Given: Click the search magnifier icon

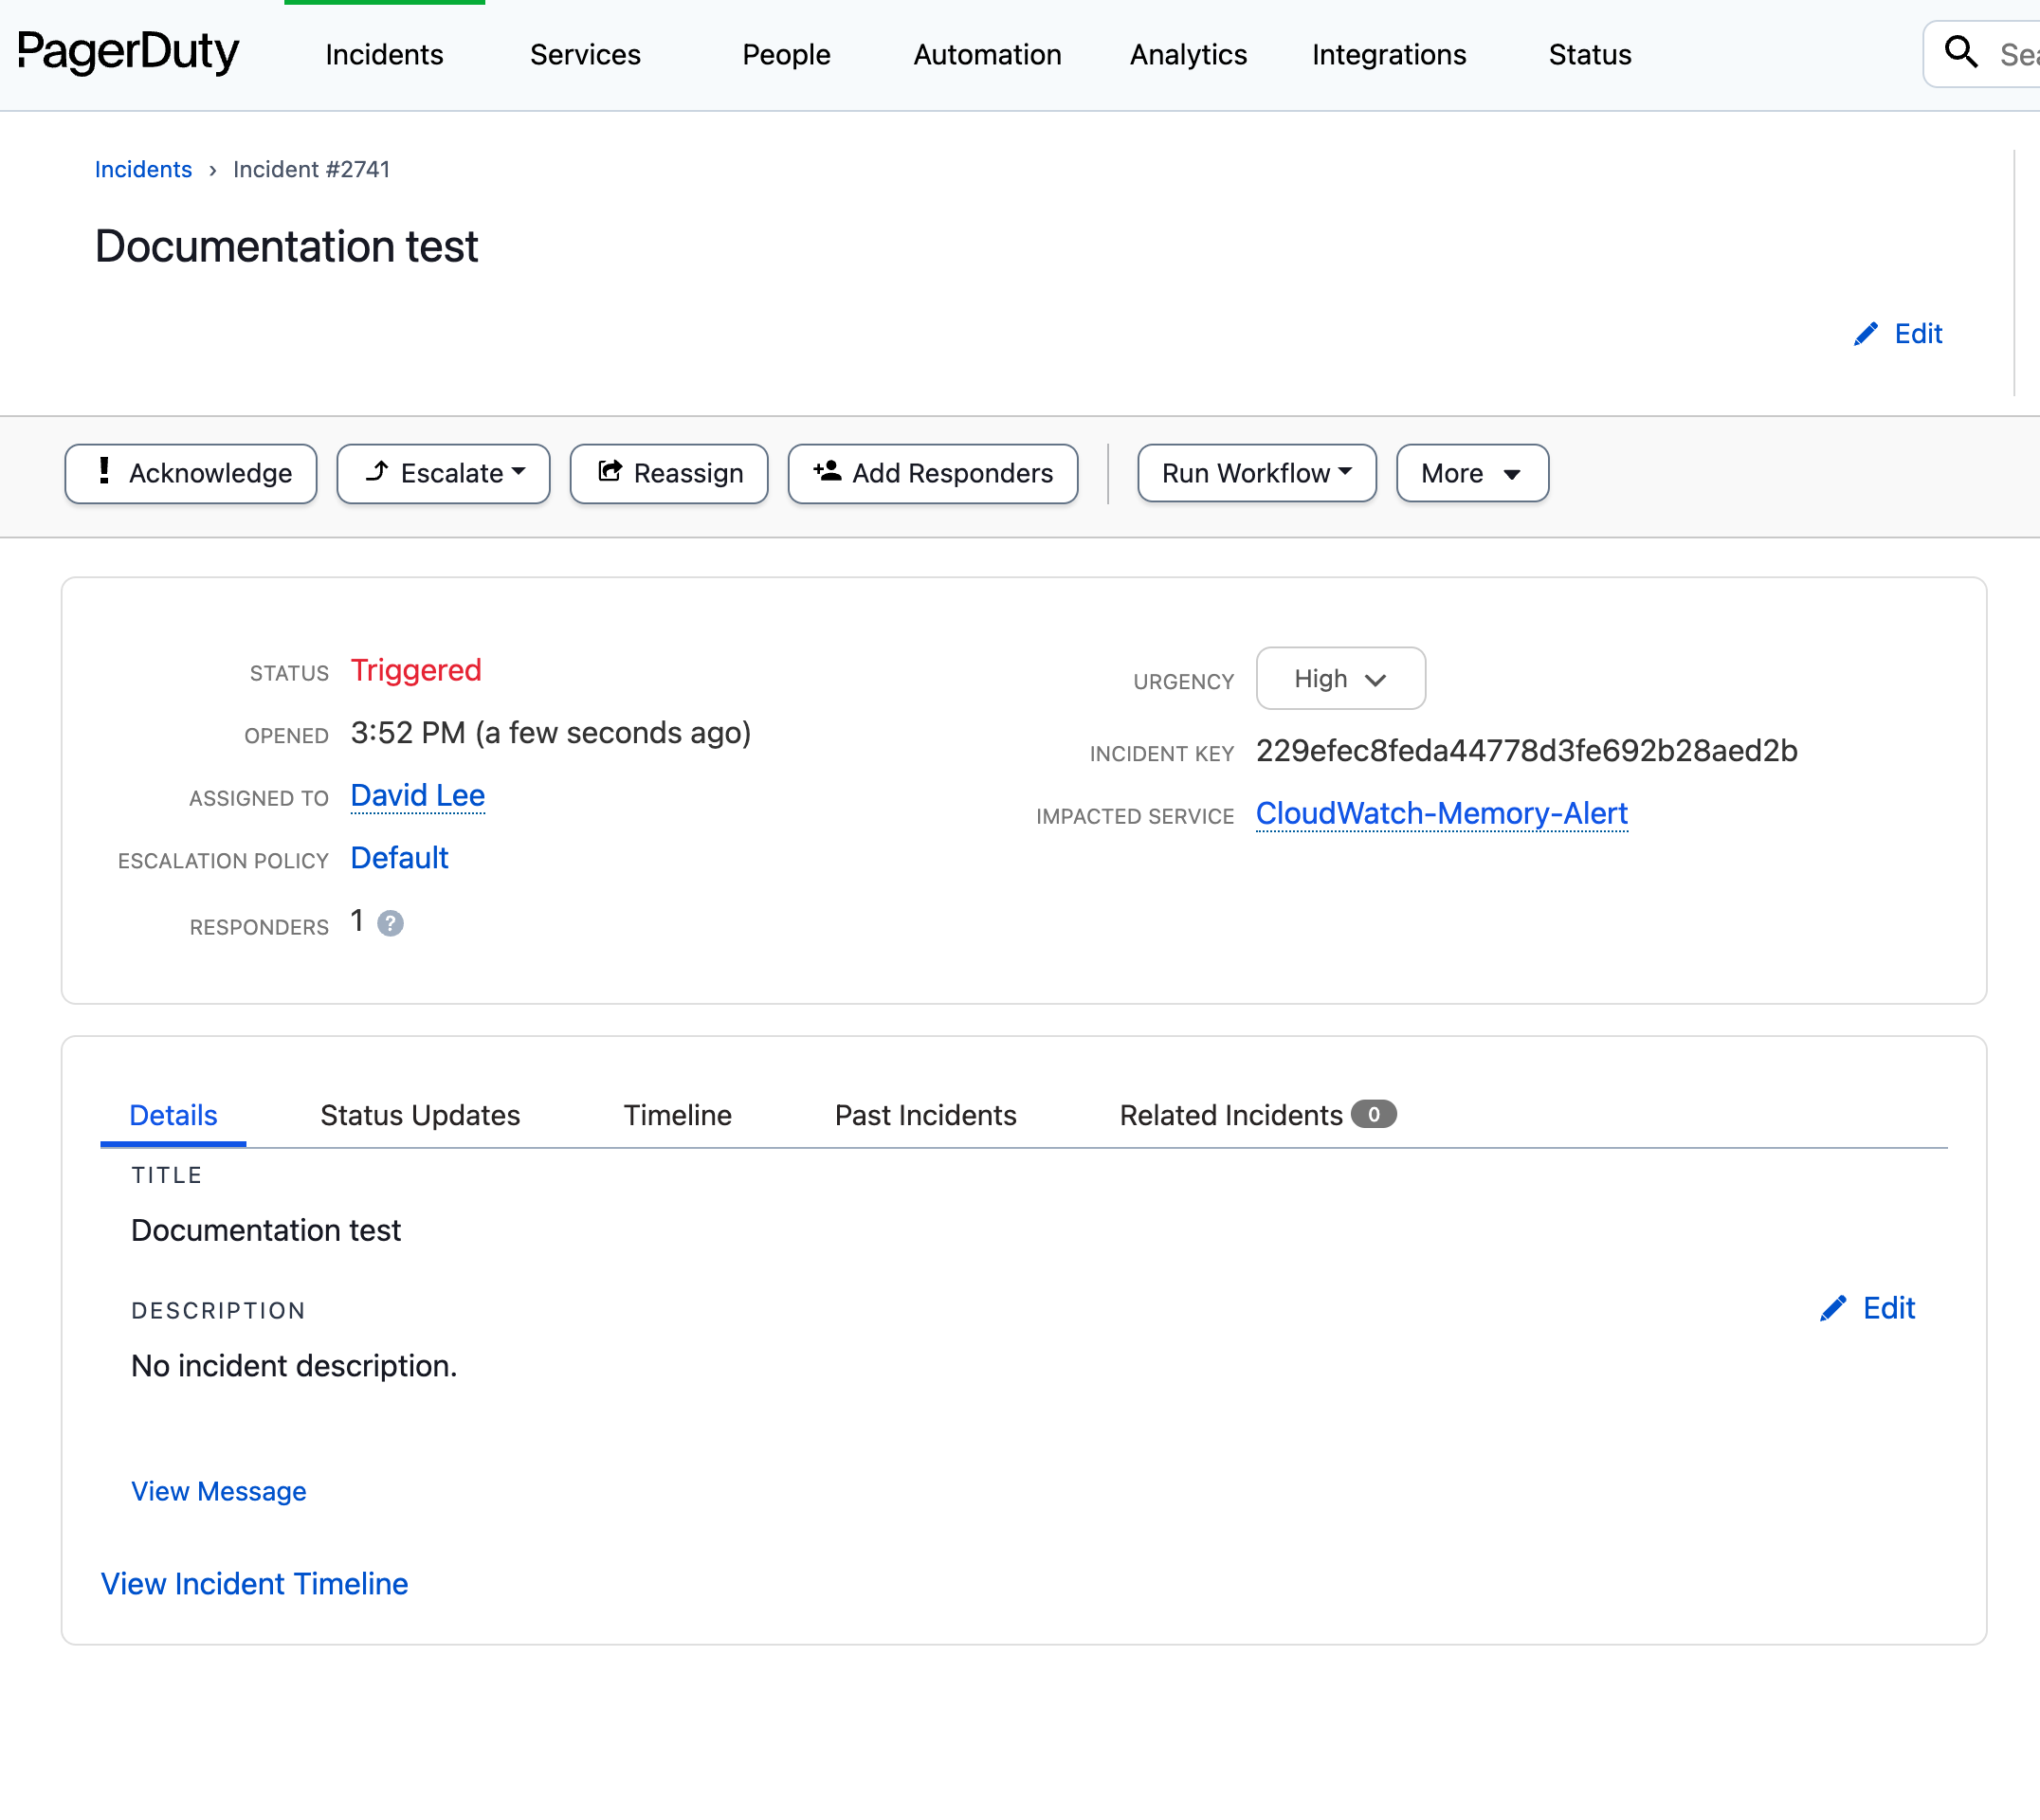Looking at the screenshot, I should (1961, 52).
